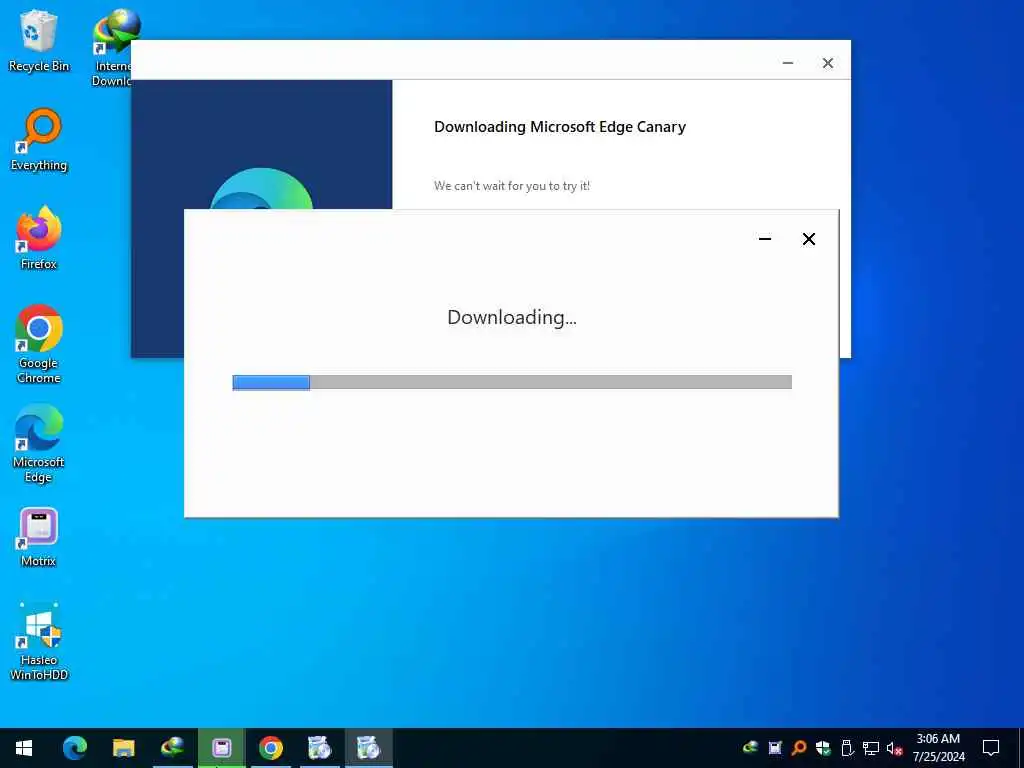Click 'We can't wait for you to try it!' text

pos(512,186)
